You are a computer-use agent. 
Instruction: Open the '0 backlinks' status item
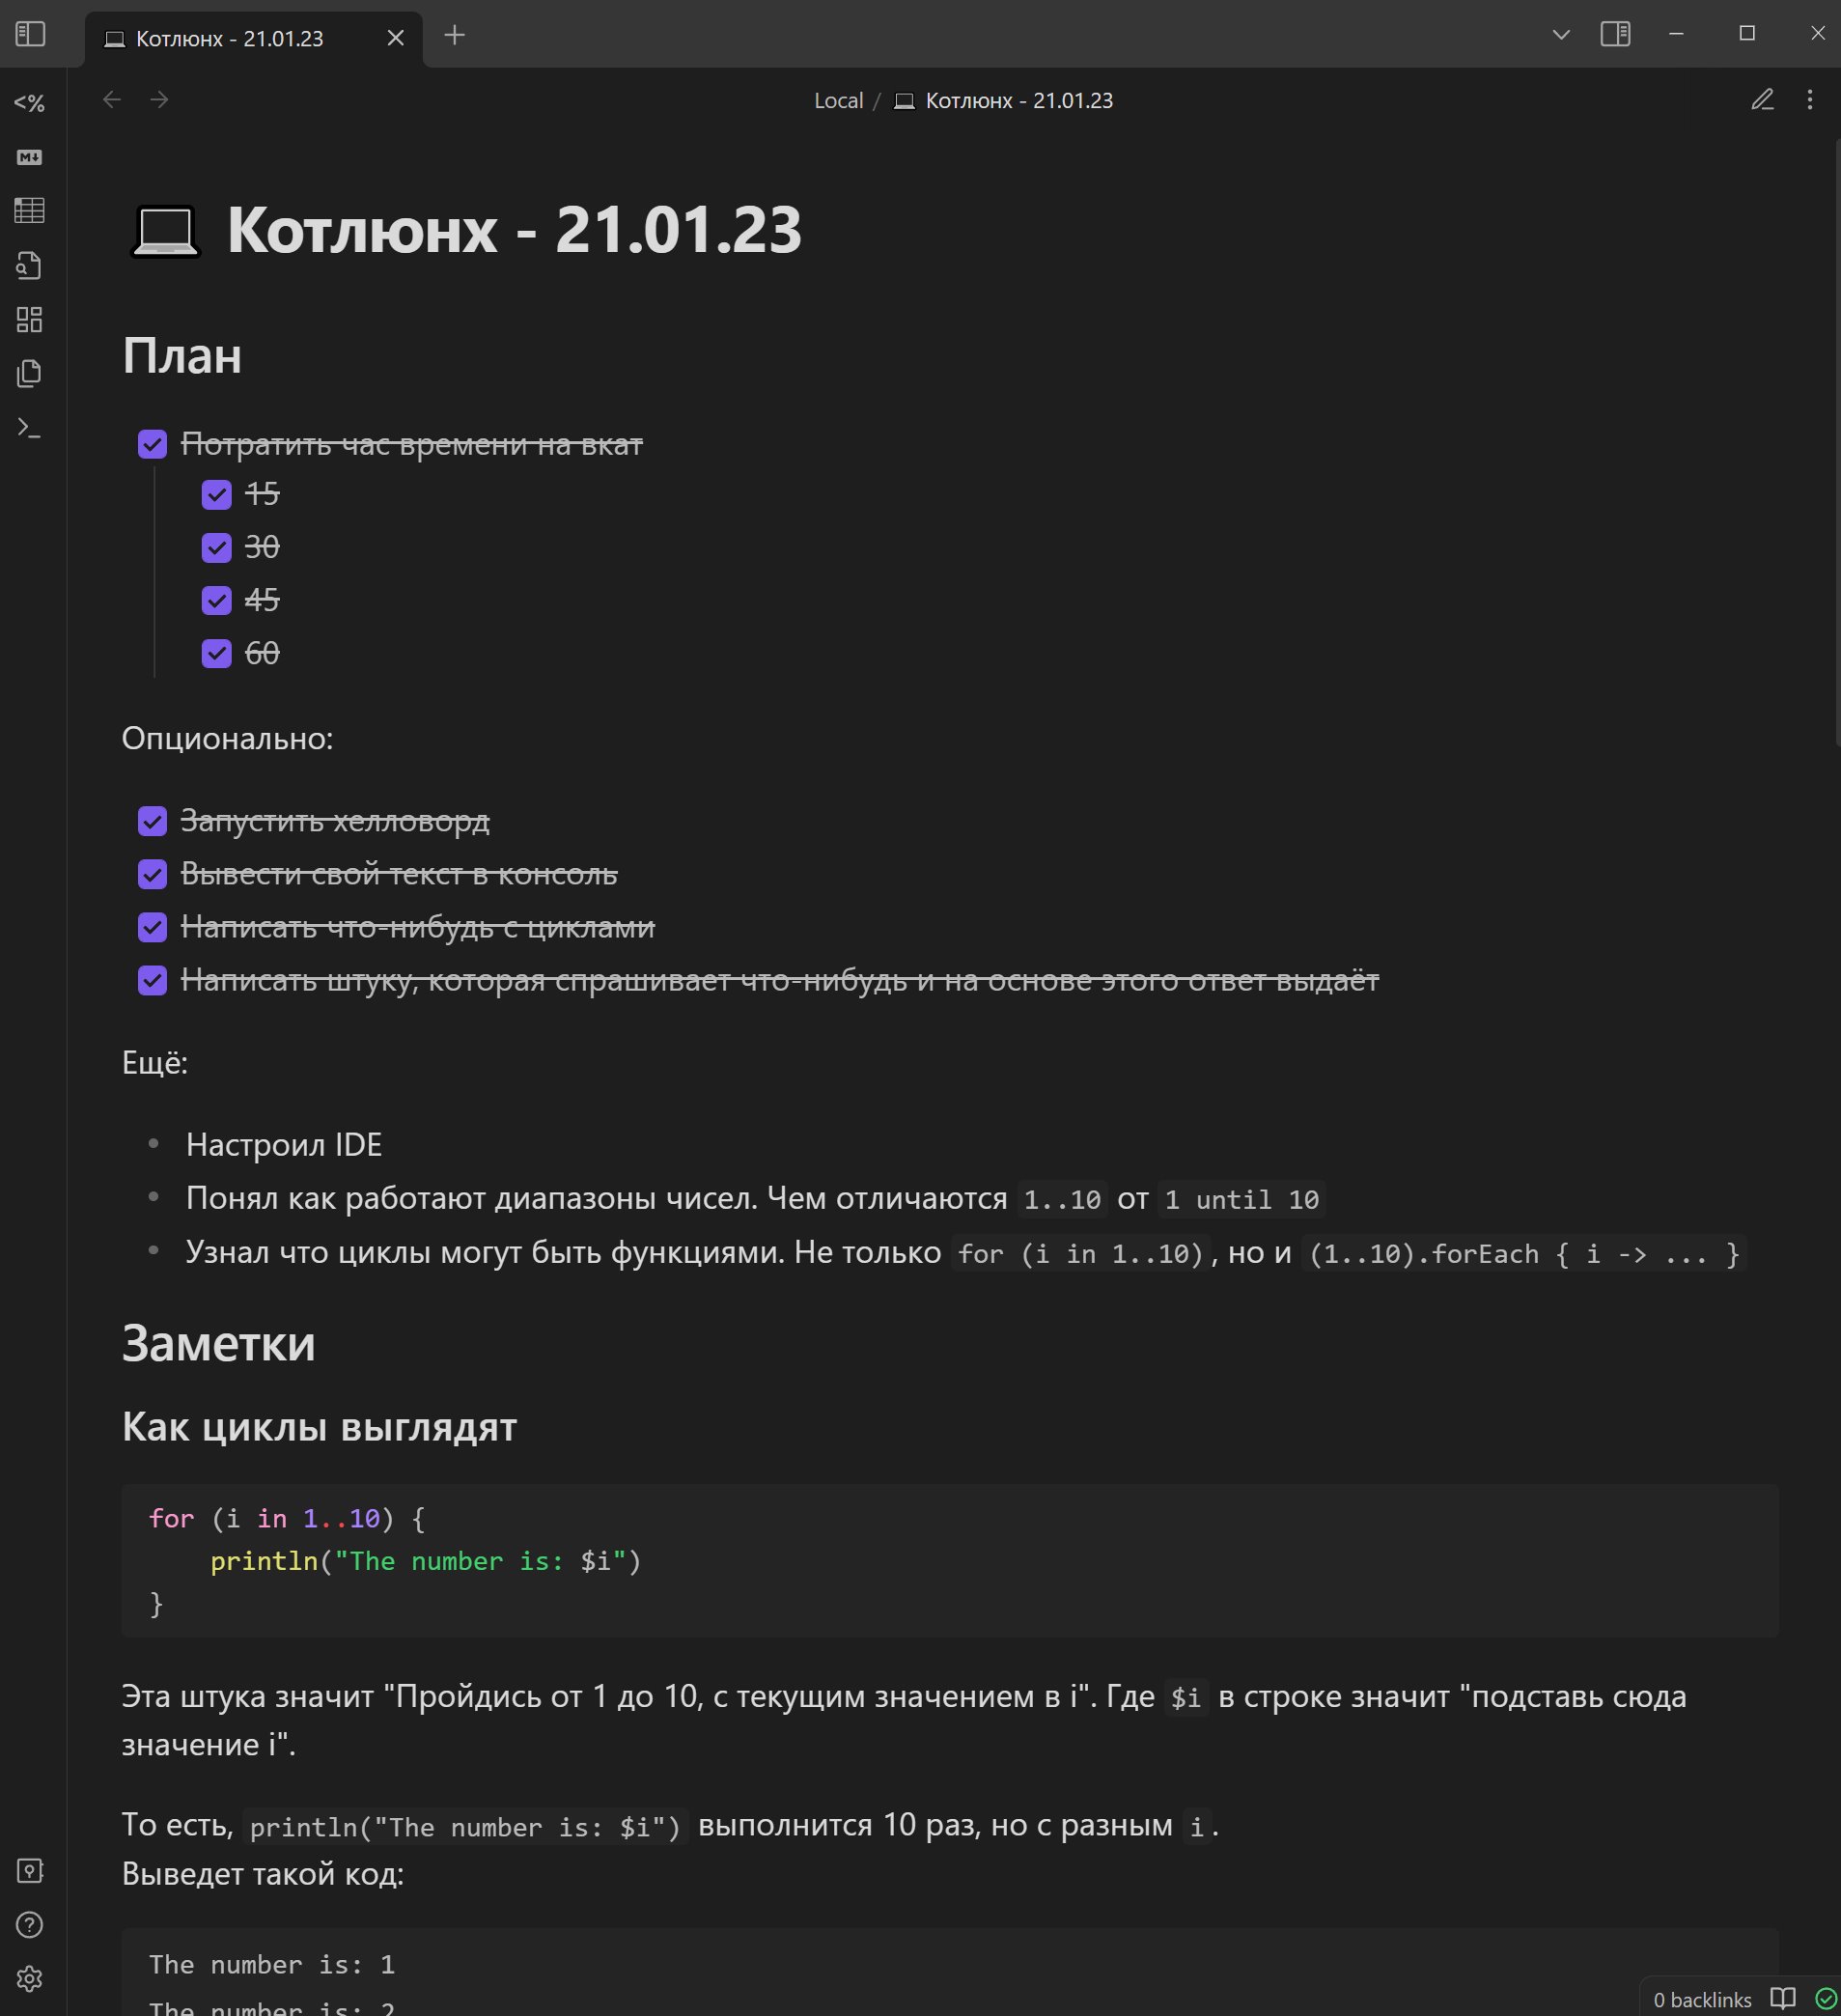pyautogui.click(x=1702, y=1999)
